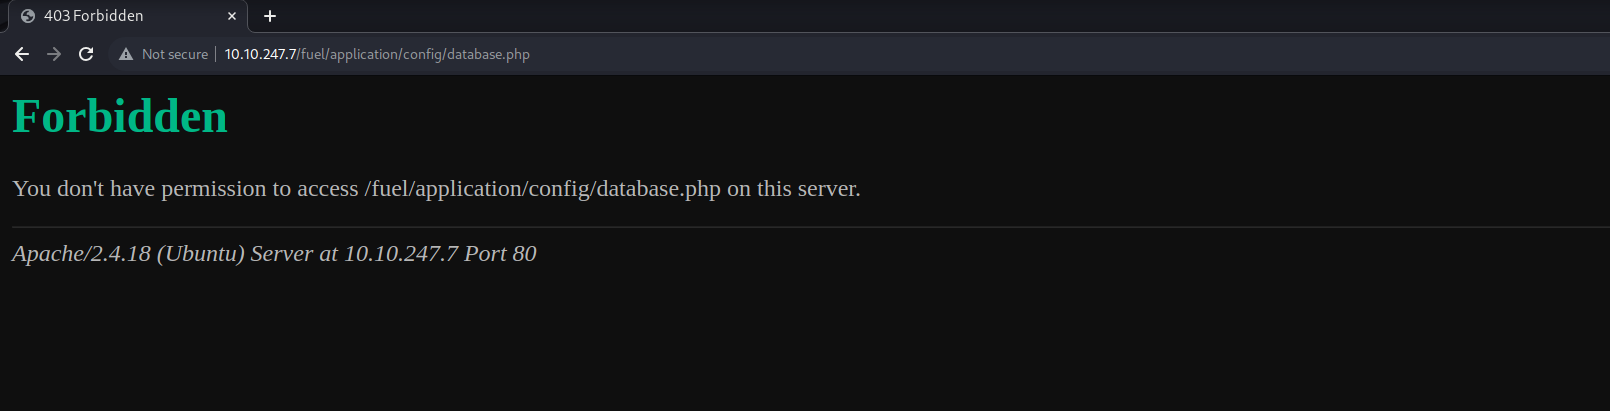1610x411 pixels.
Task: Click the globe favicon on the tab
Action: pos(28,16)
